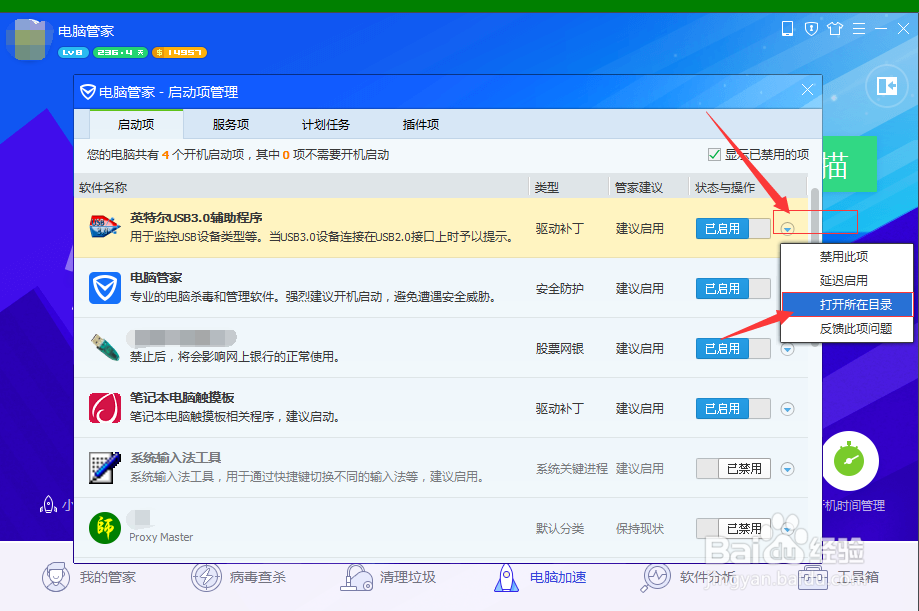The width and height of the screenshot is (919, 611).
Task: Select 延迟启用 from context menu
Action: pyautogui.click(x=847, y=280)
